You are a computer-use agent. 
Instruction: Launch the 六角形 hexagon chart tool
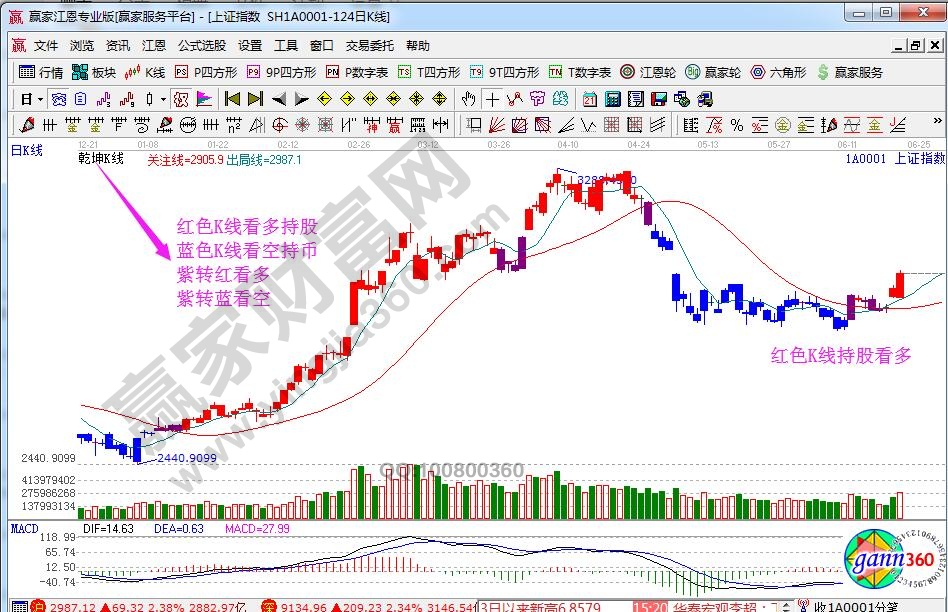tap(778, 72)
